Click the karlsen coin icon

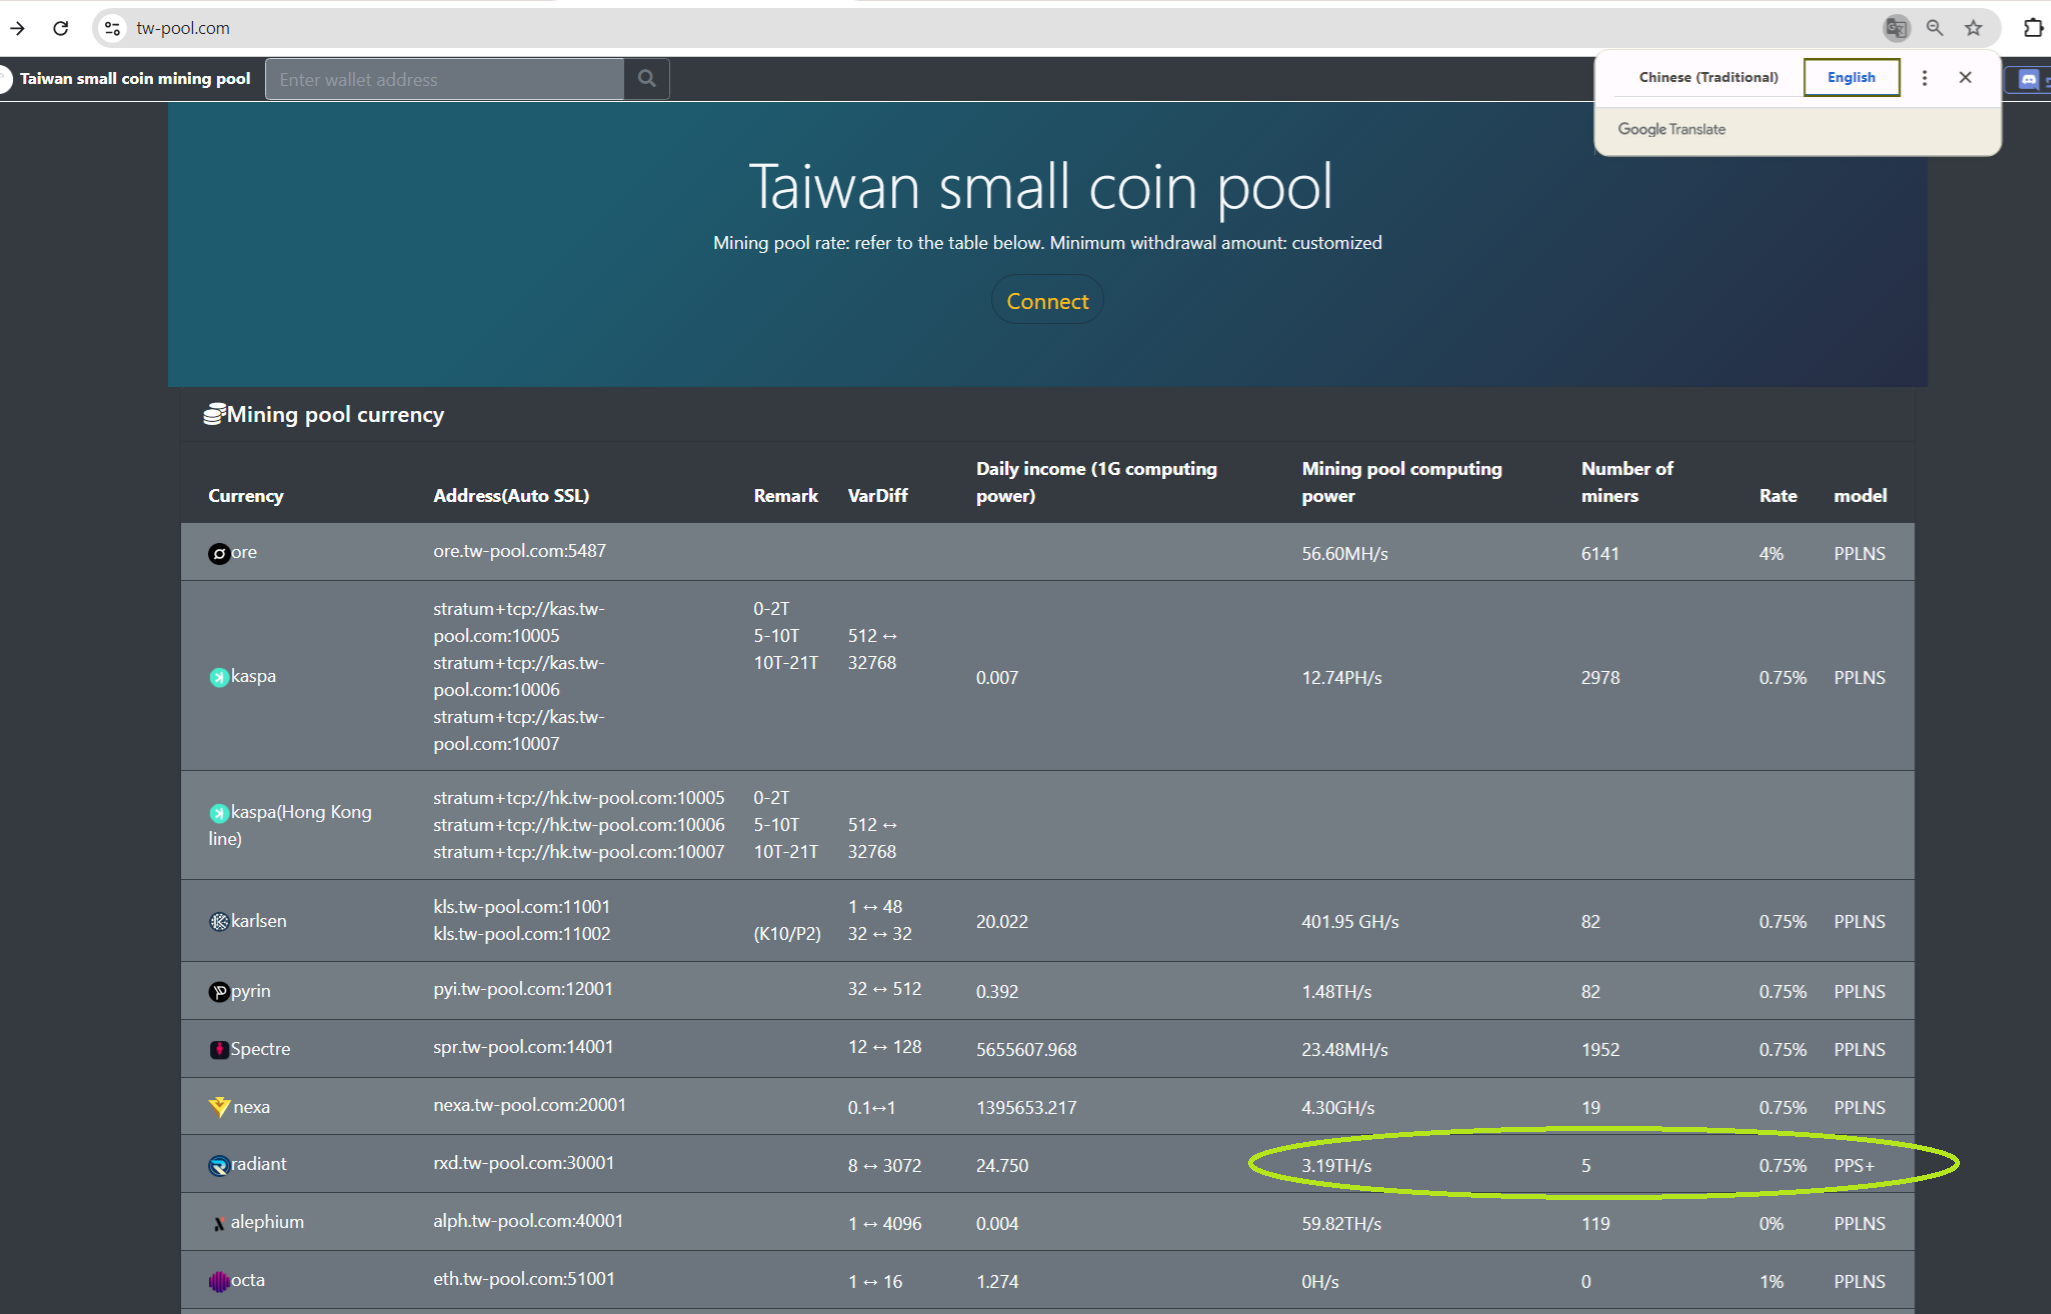pyautogui.click(x=219, y=922)
